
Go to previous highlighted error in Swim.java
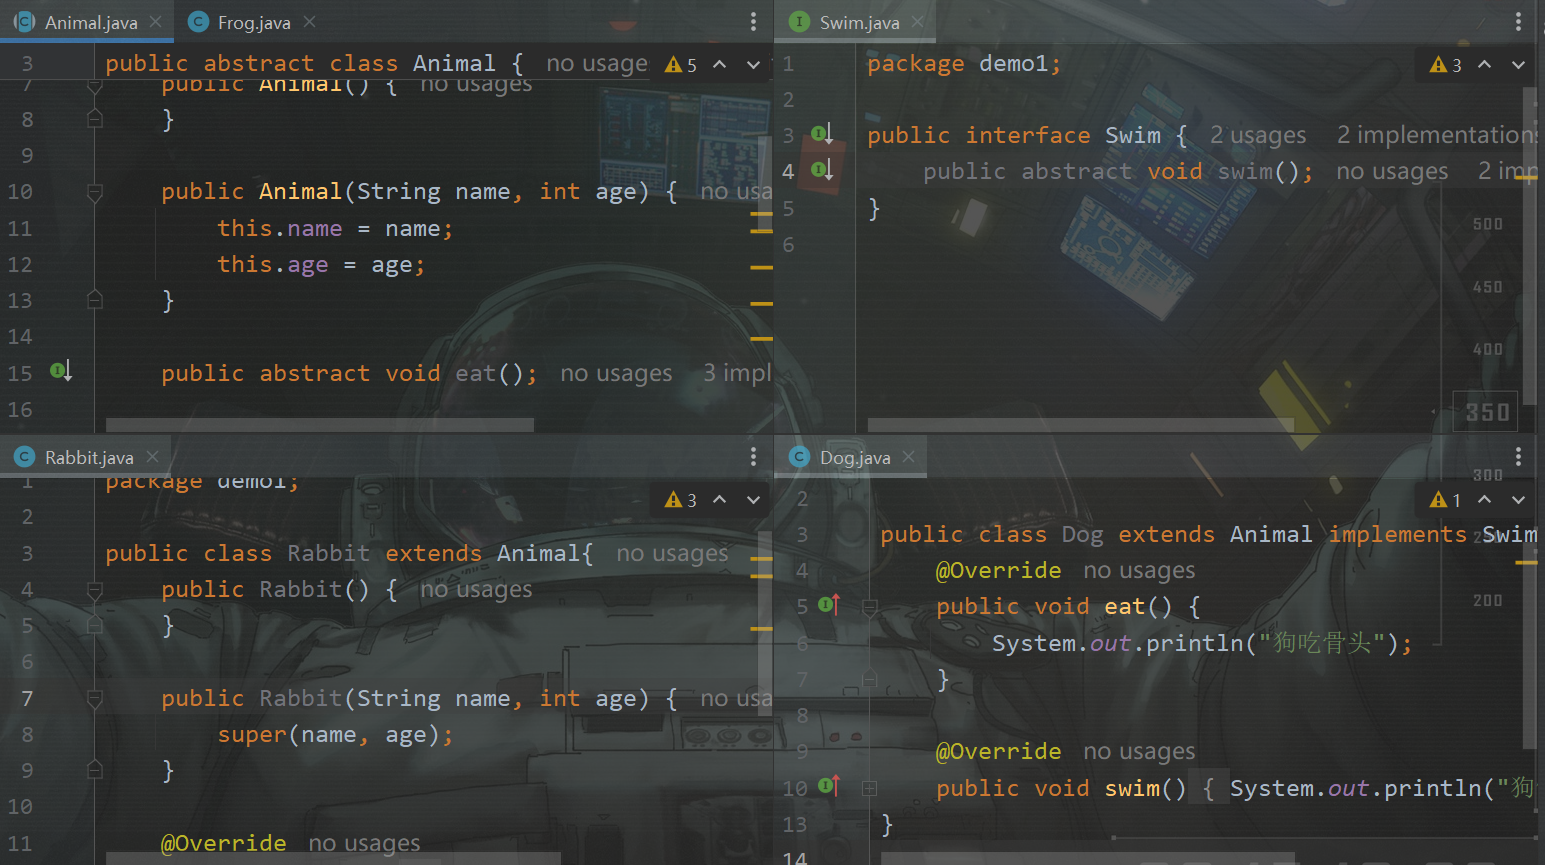(1485, 65)
